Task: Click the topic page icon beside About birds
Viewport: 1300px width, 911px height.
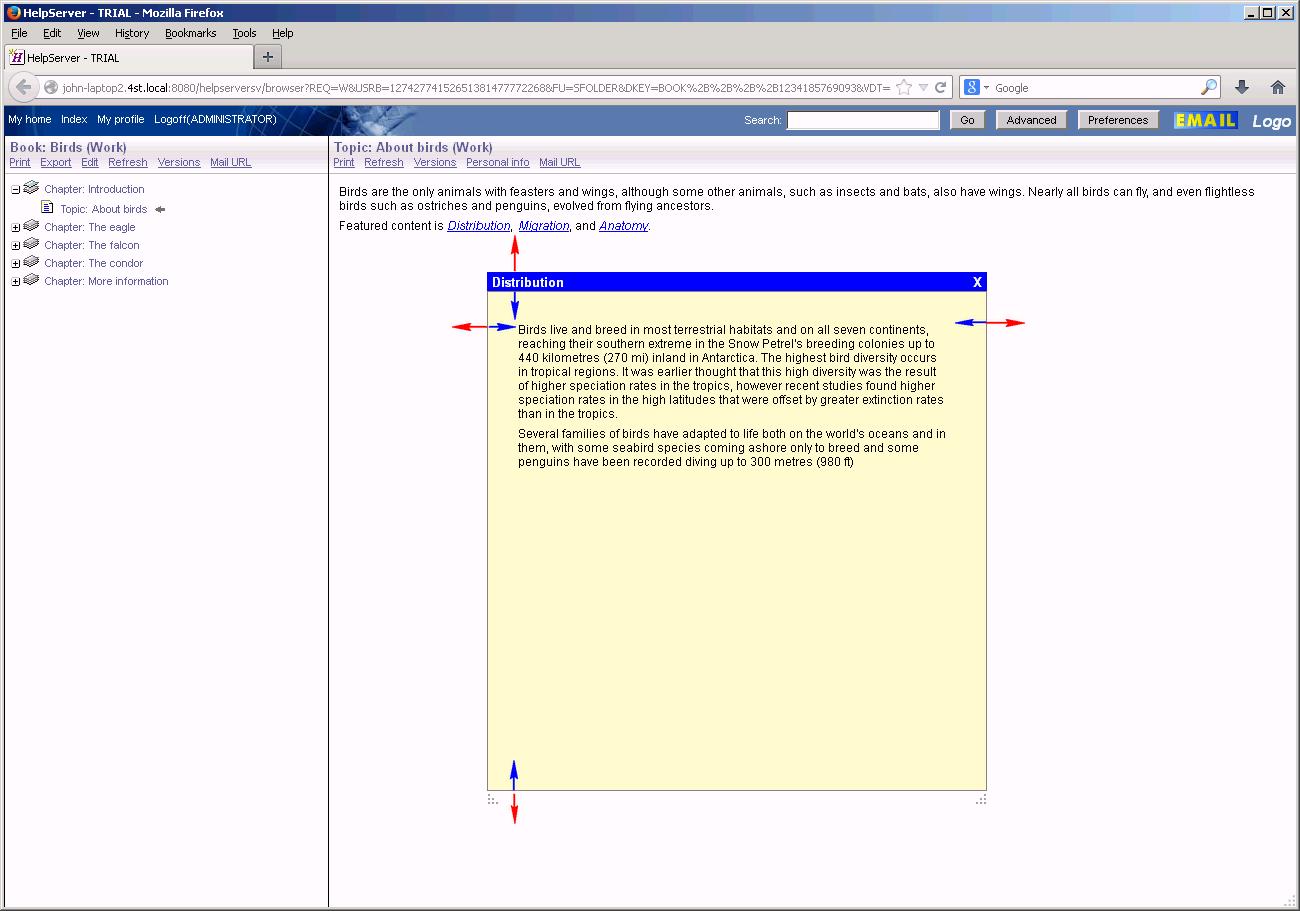Action: (47, 208)
